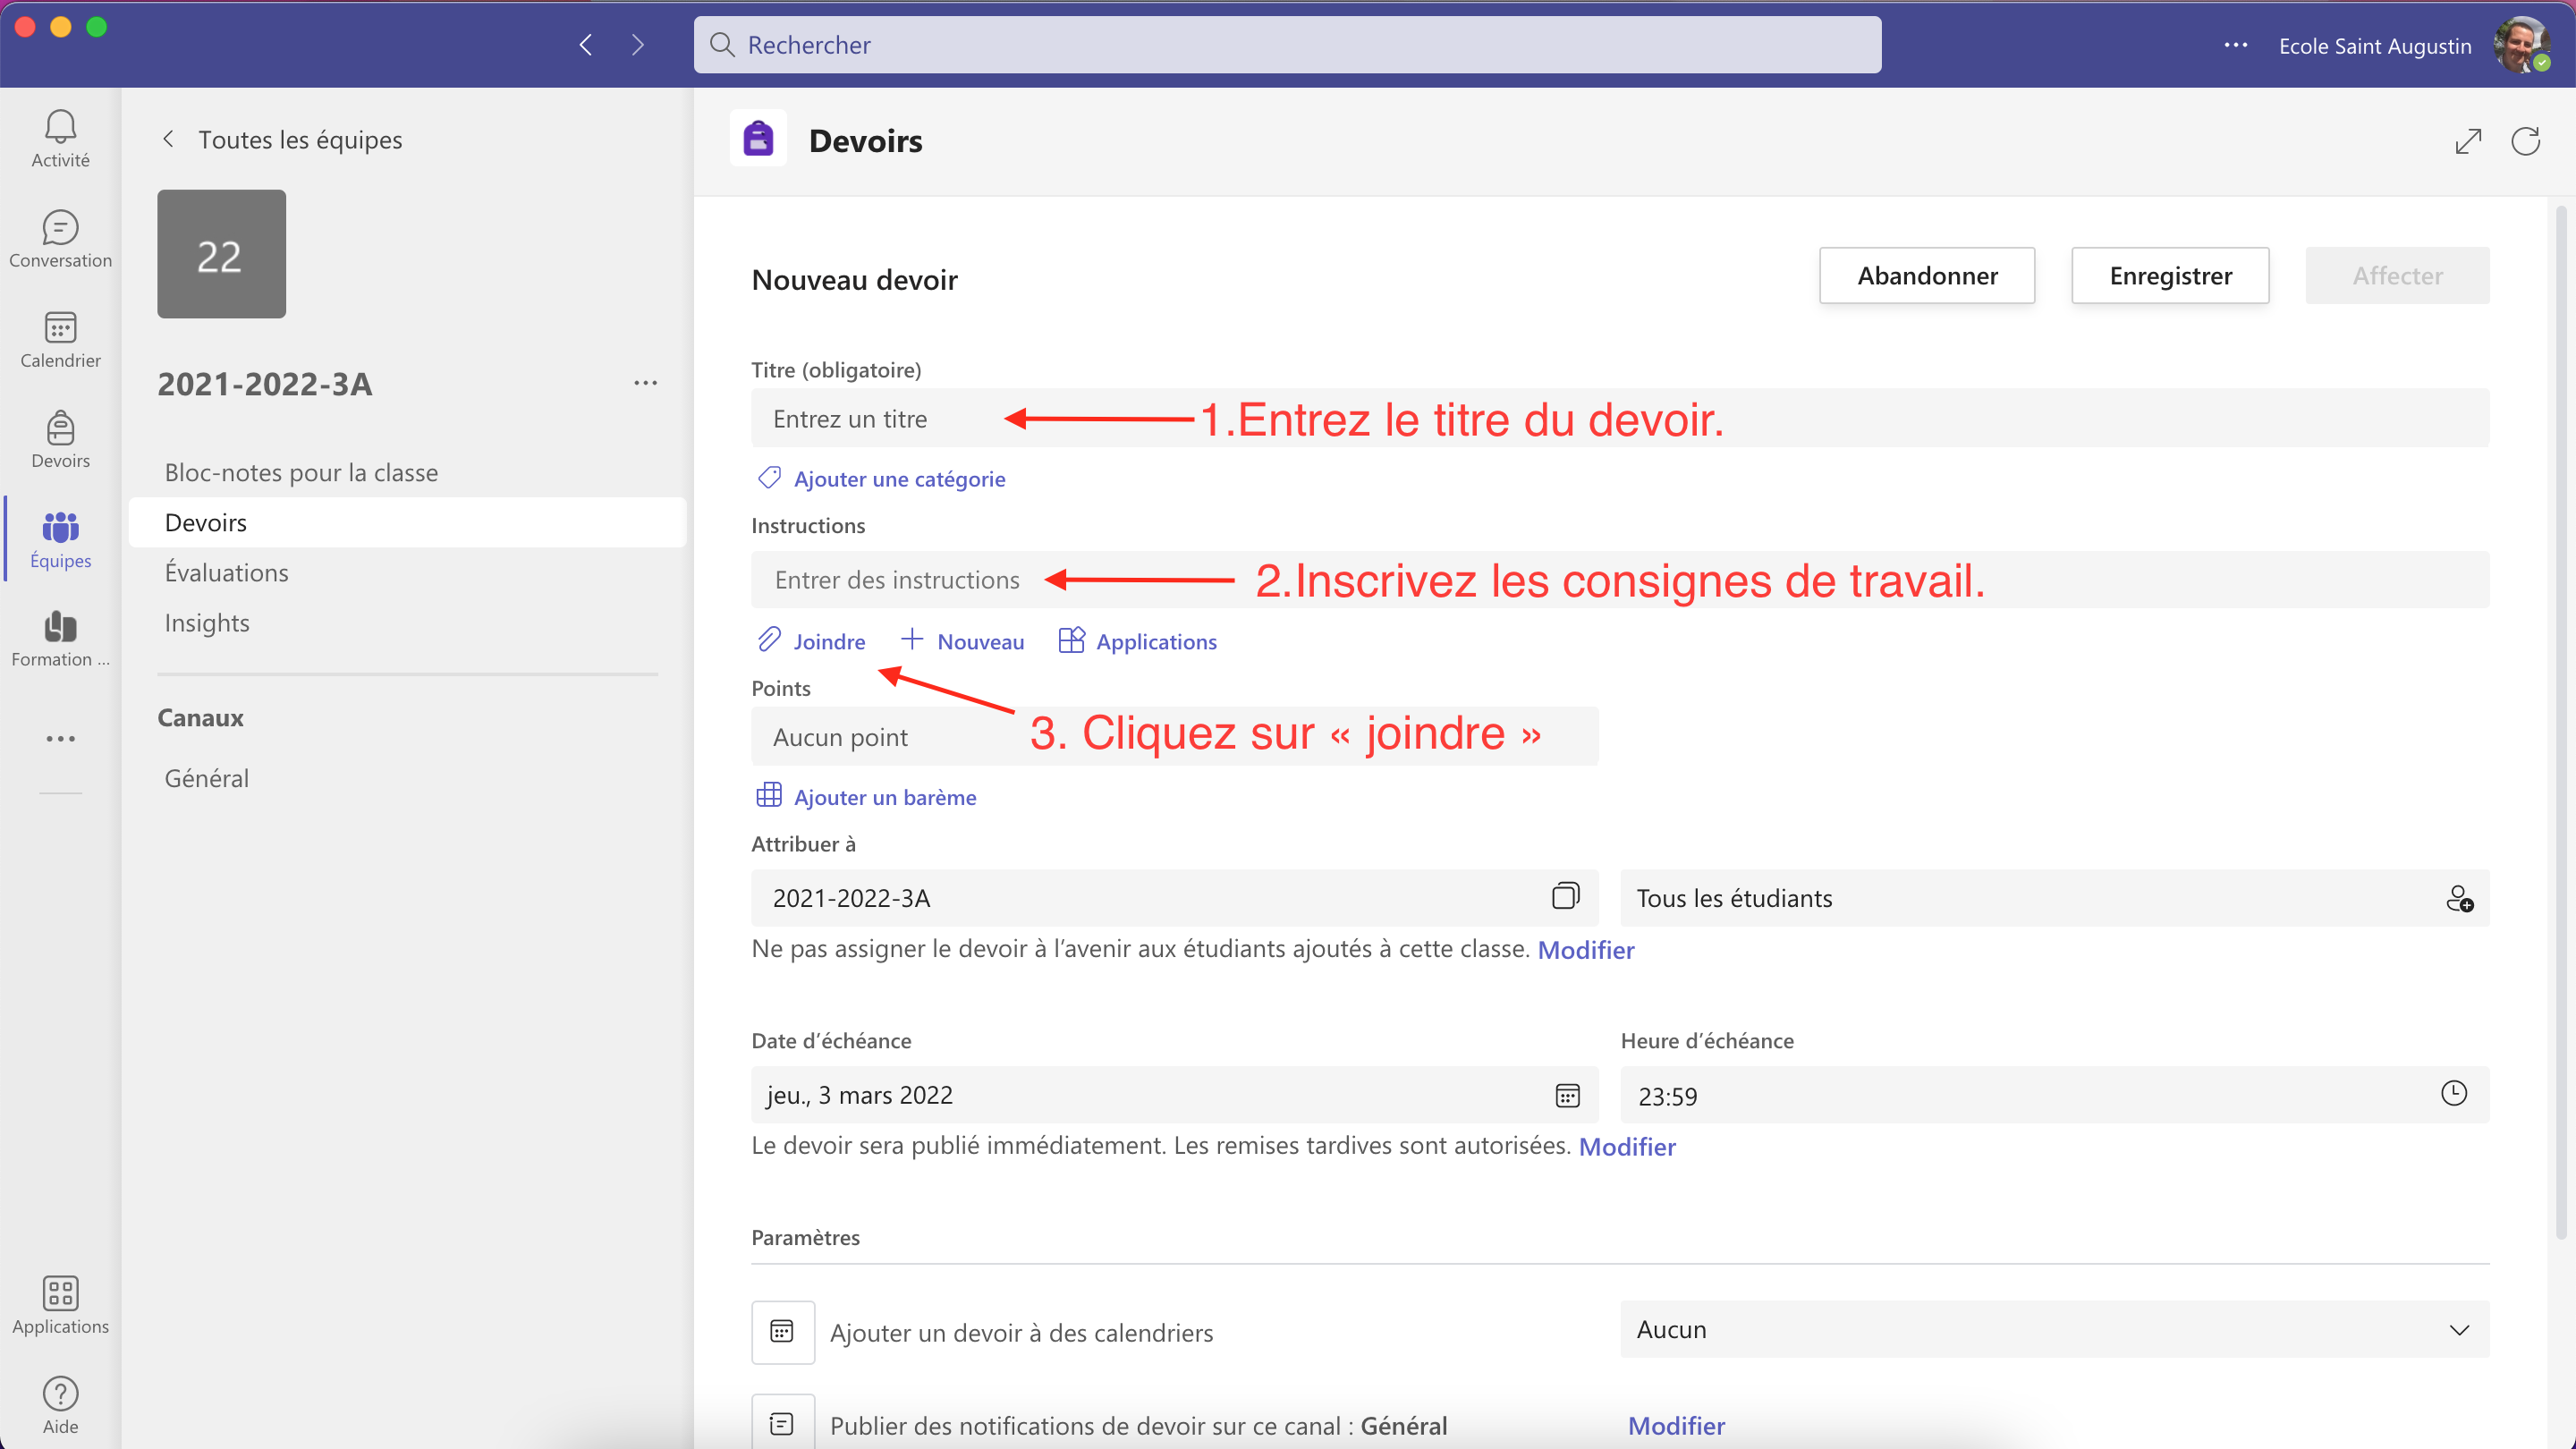Click the notification channel icon beside Publier des notifications

coord(782,1422)
